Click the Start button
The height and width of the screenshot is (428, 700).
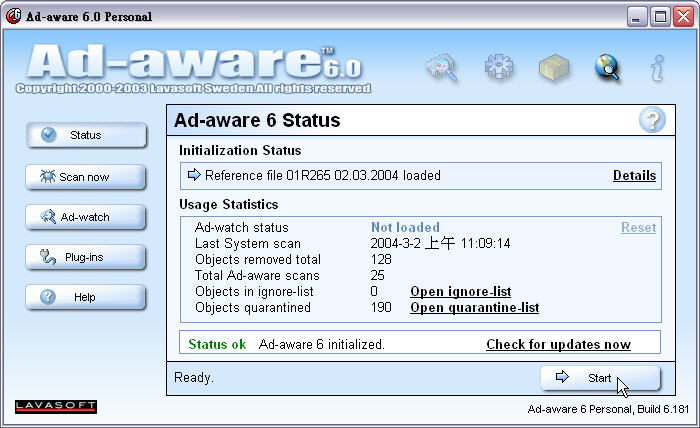[600, 378]
